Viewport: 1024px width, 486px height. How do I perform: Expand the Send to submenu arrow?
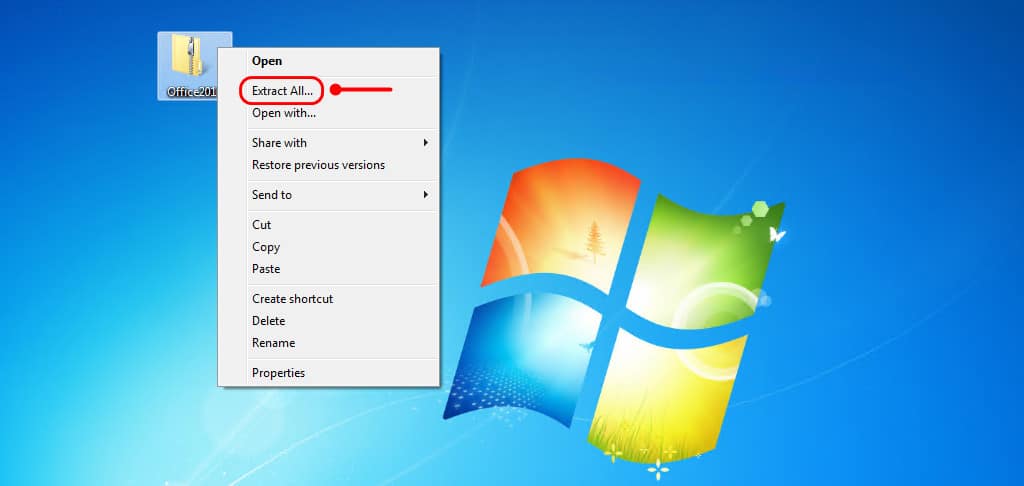tap(426, 195)
